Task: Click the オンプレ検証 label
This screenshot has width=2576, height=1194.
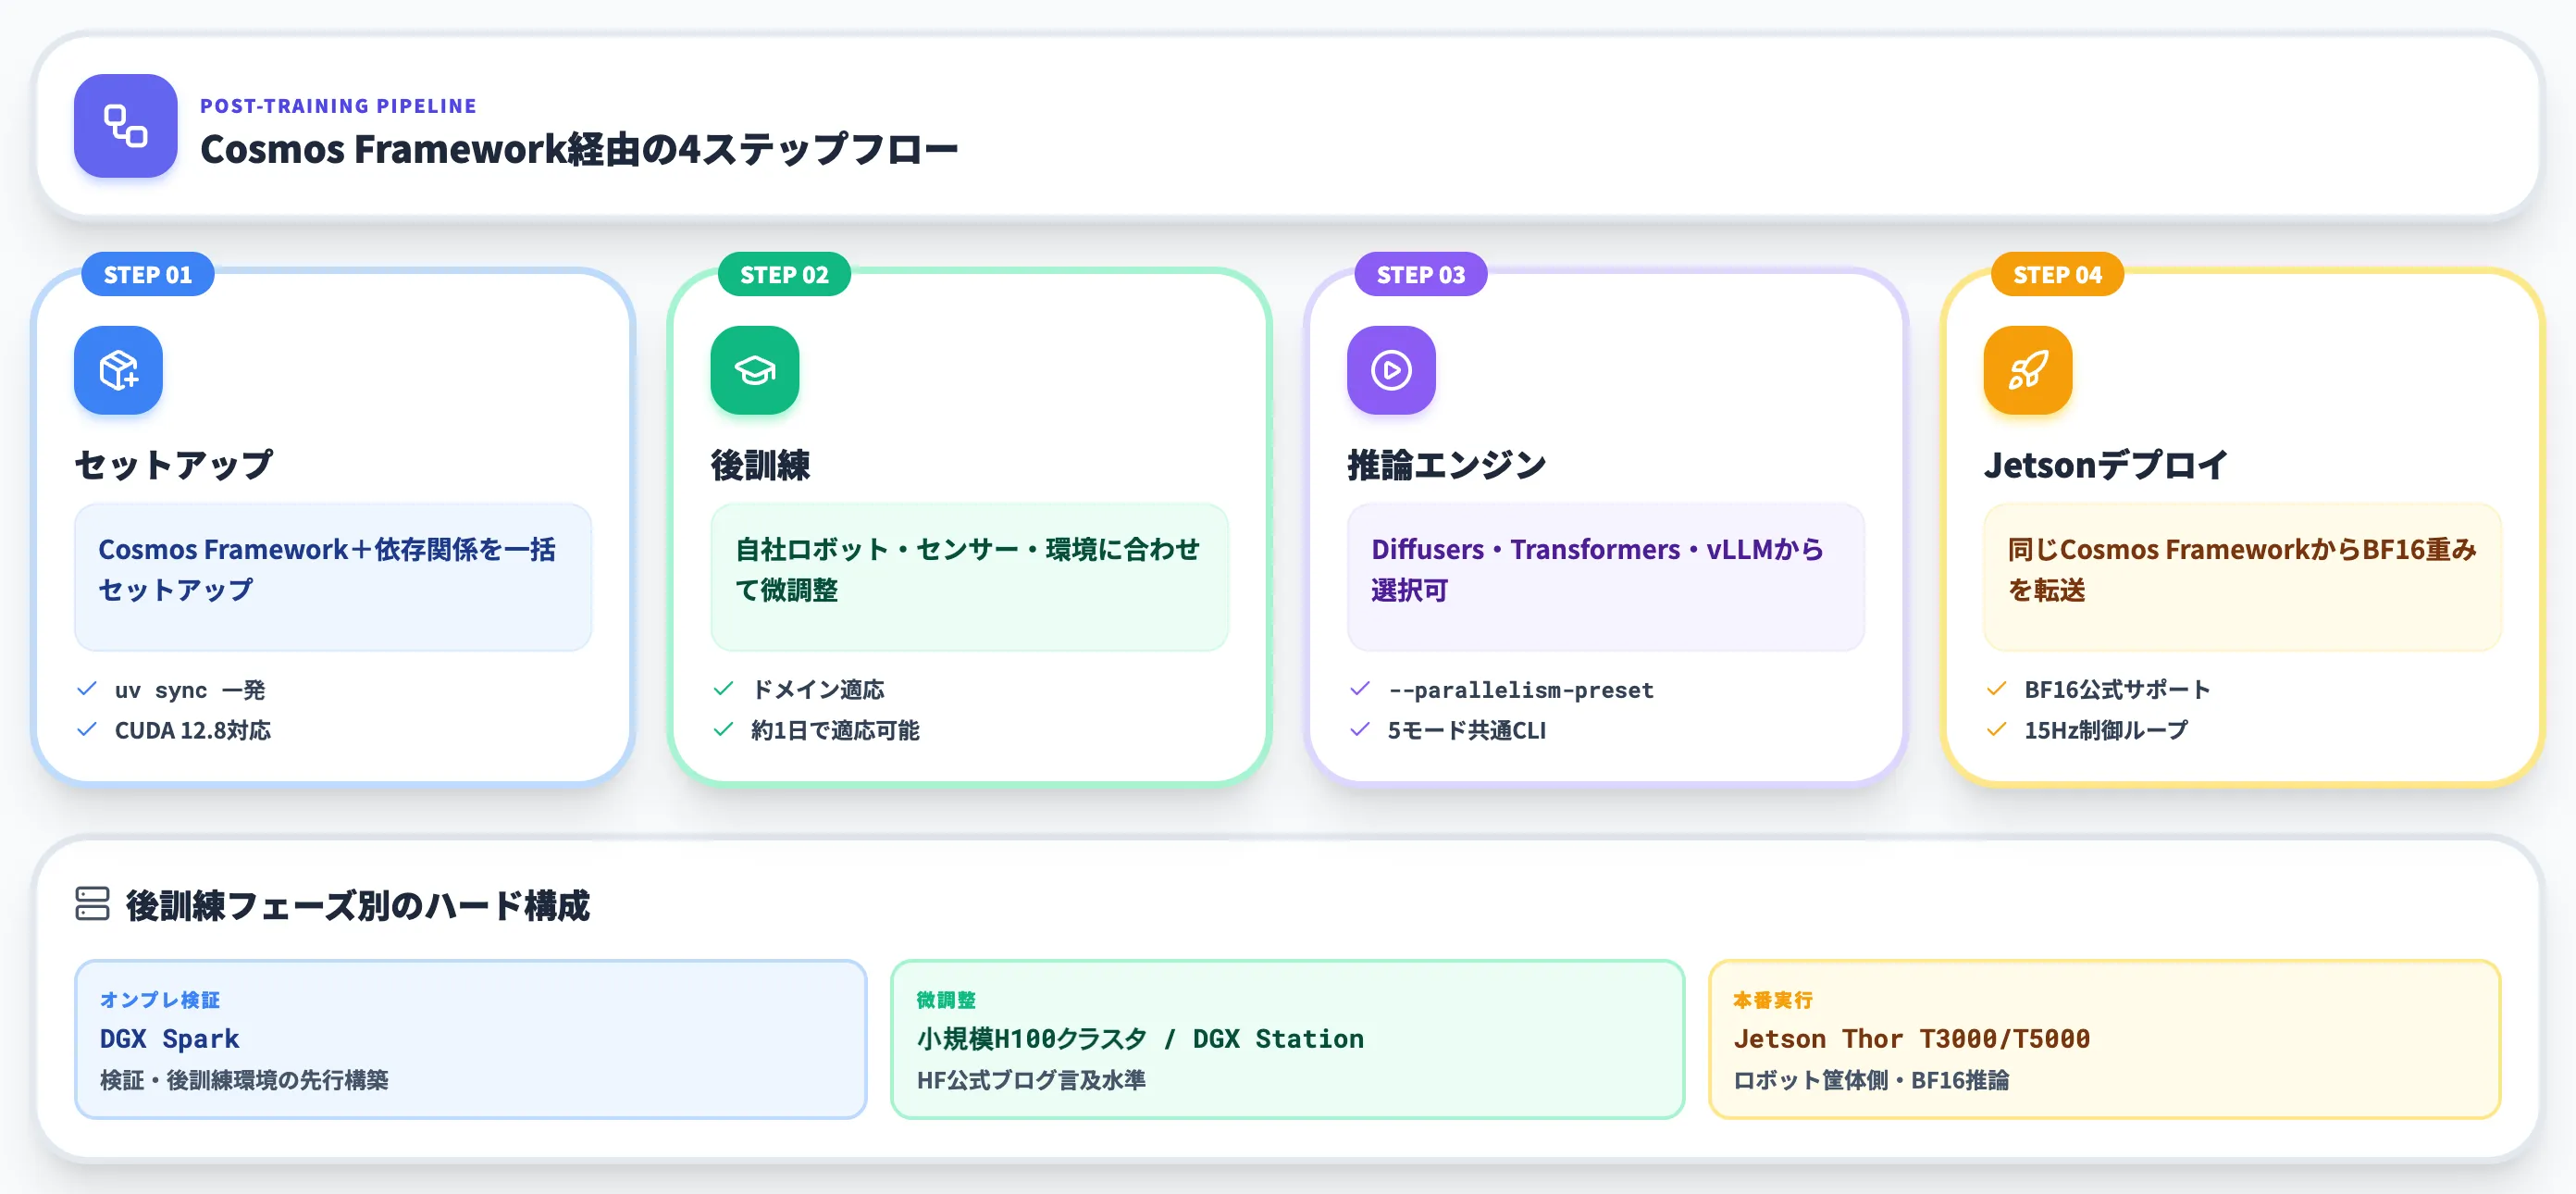Action: (160, 1000)
